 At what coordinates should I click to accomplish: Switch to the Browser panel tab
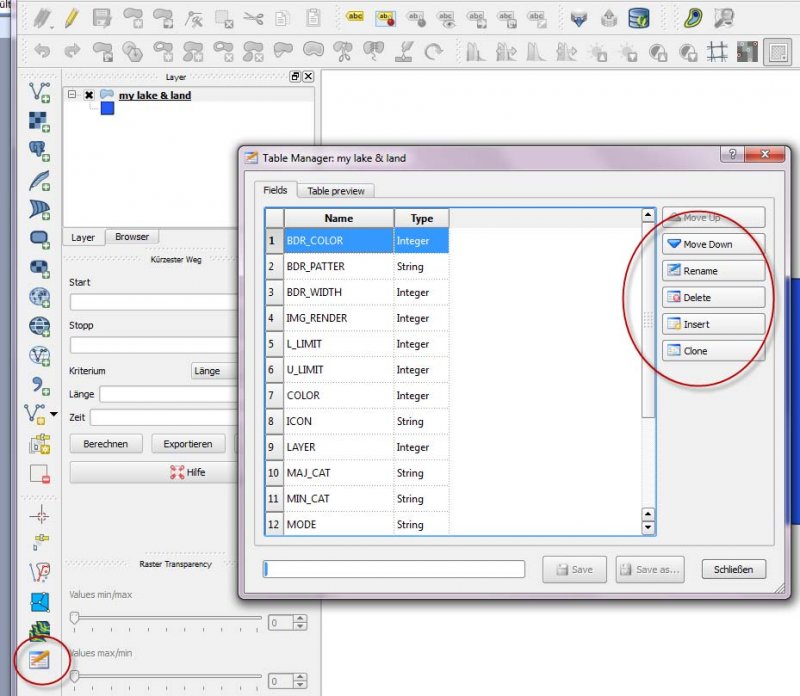click(x=131, y=237)
